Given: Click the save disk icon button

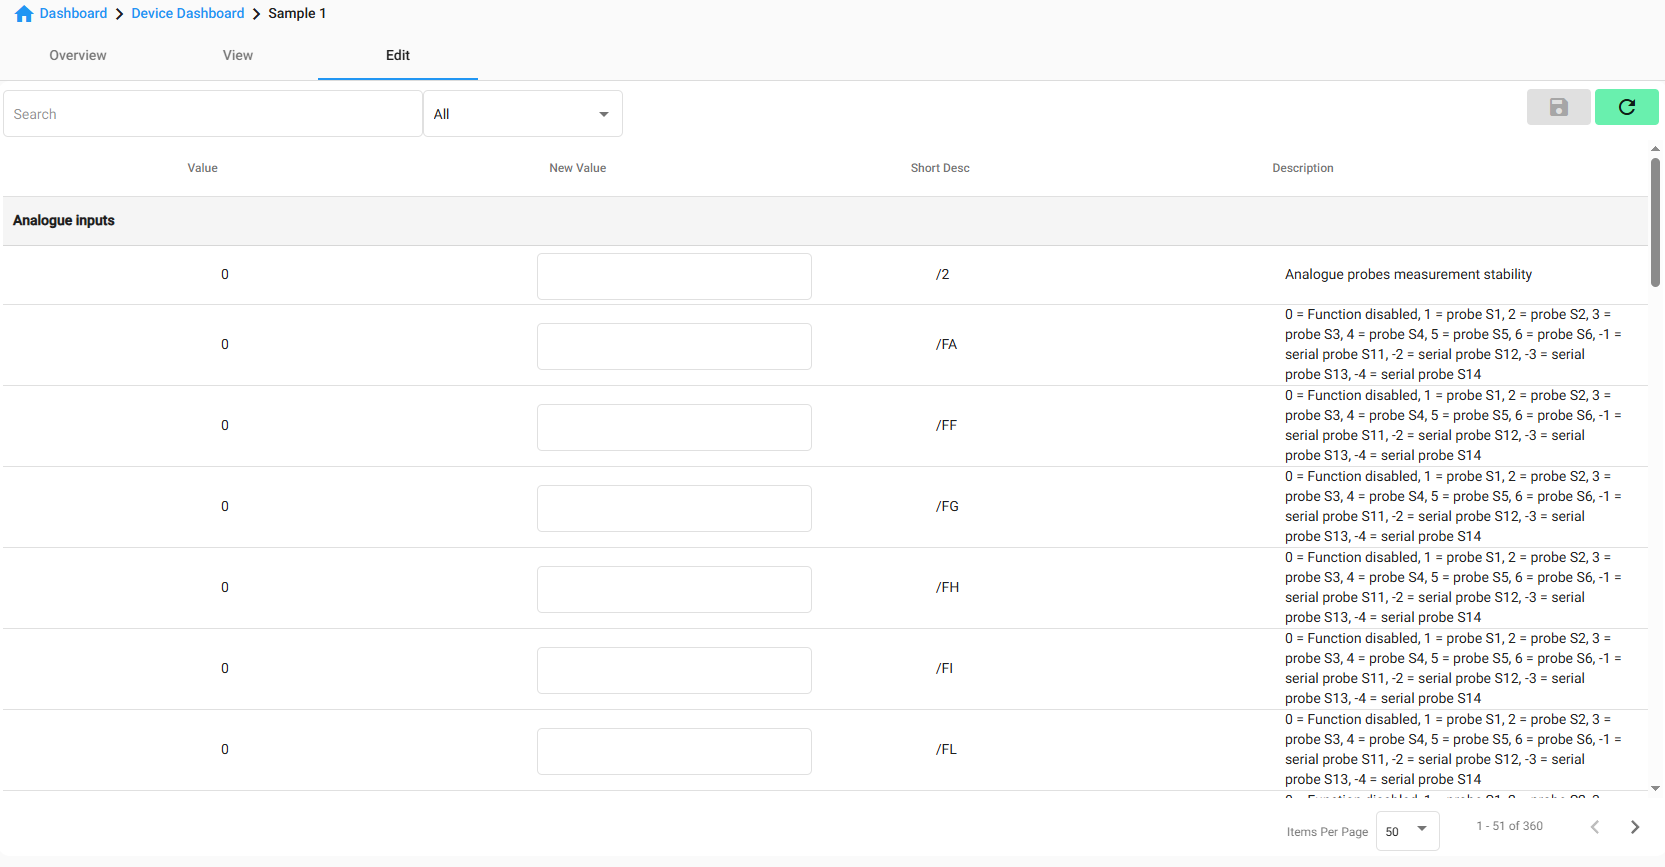Looking at the screenshot, I should click(x=1558, y=107).
